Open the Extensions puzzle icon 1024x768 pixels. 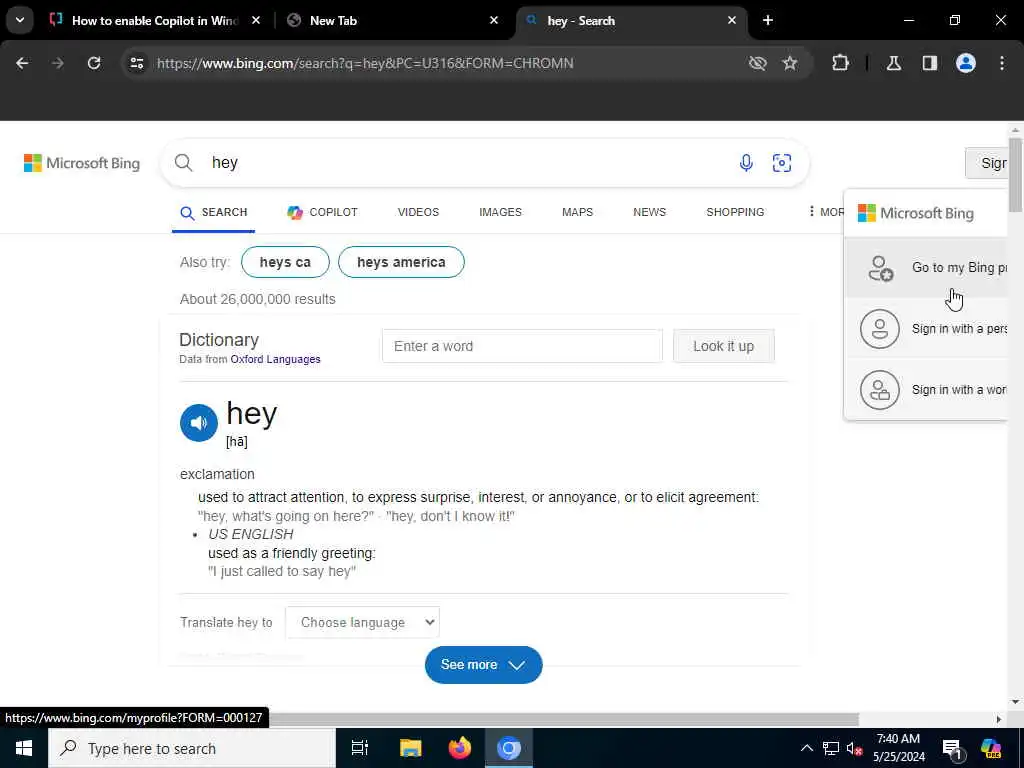click(840, 63)
